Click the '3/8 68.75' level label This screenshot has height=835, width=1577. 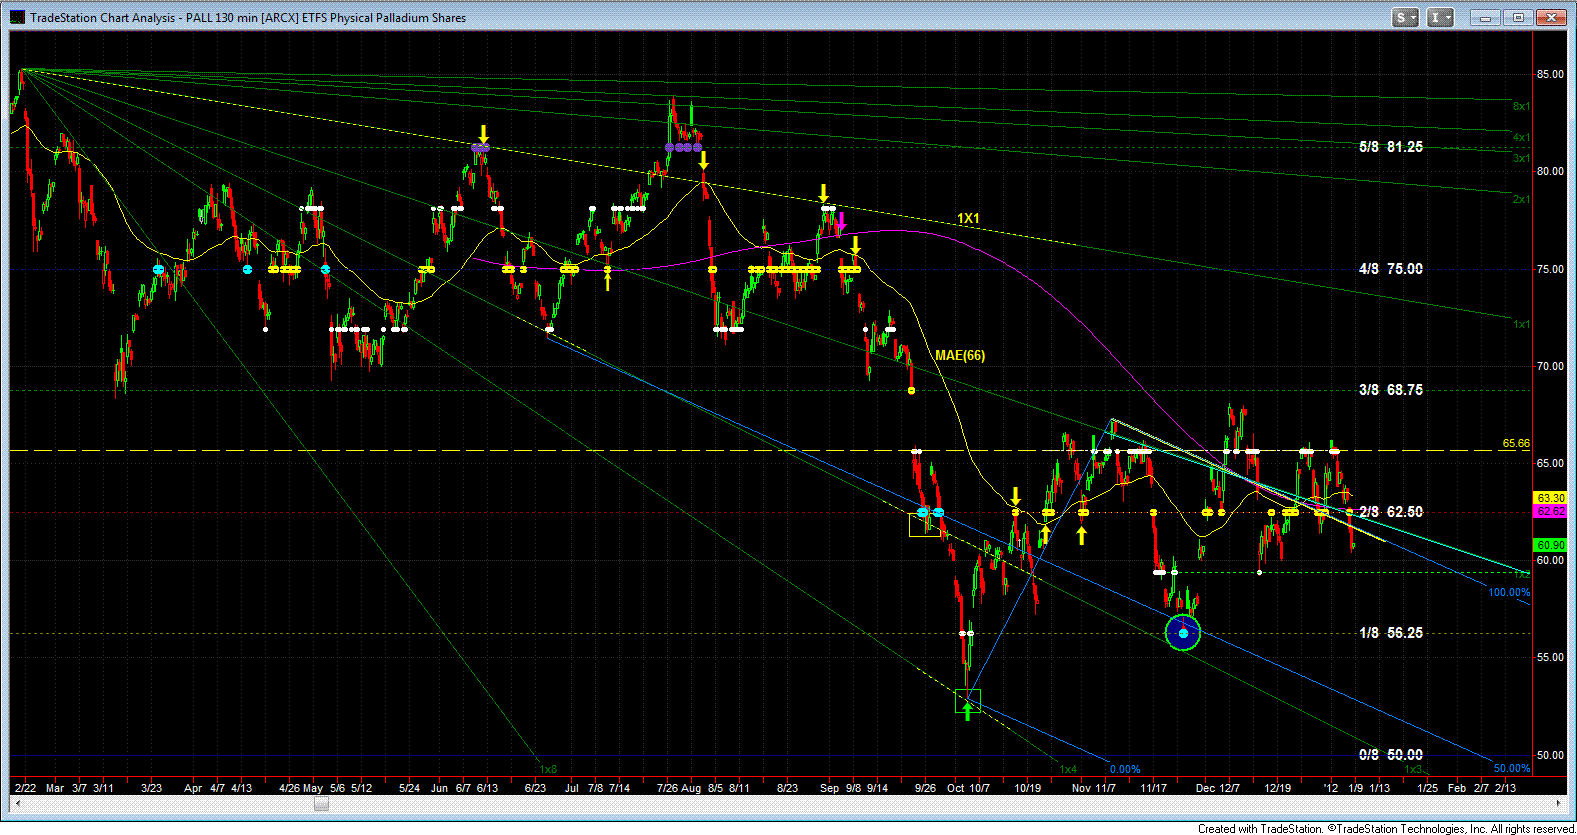[x=1390, y=390]
